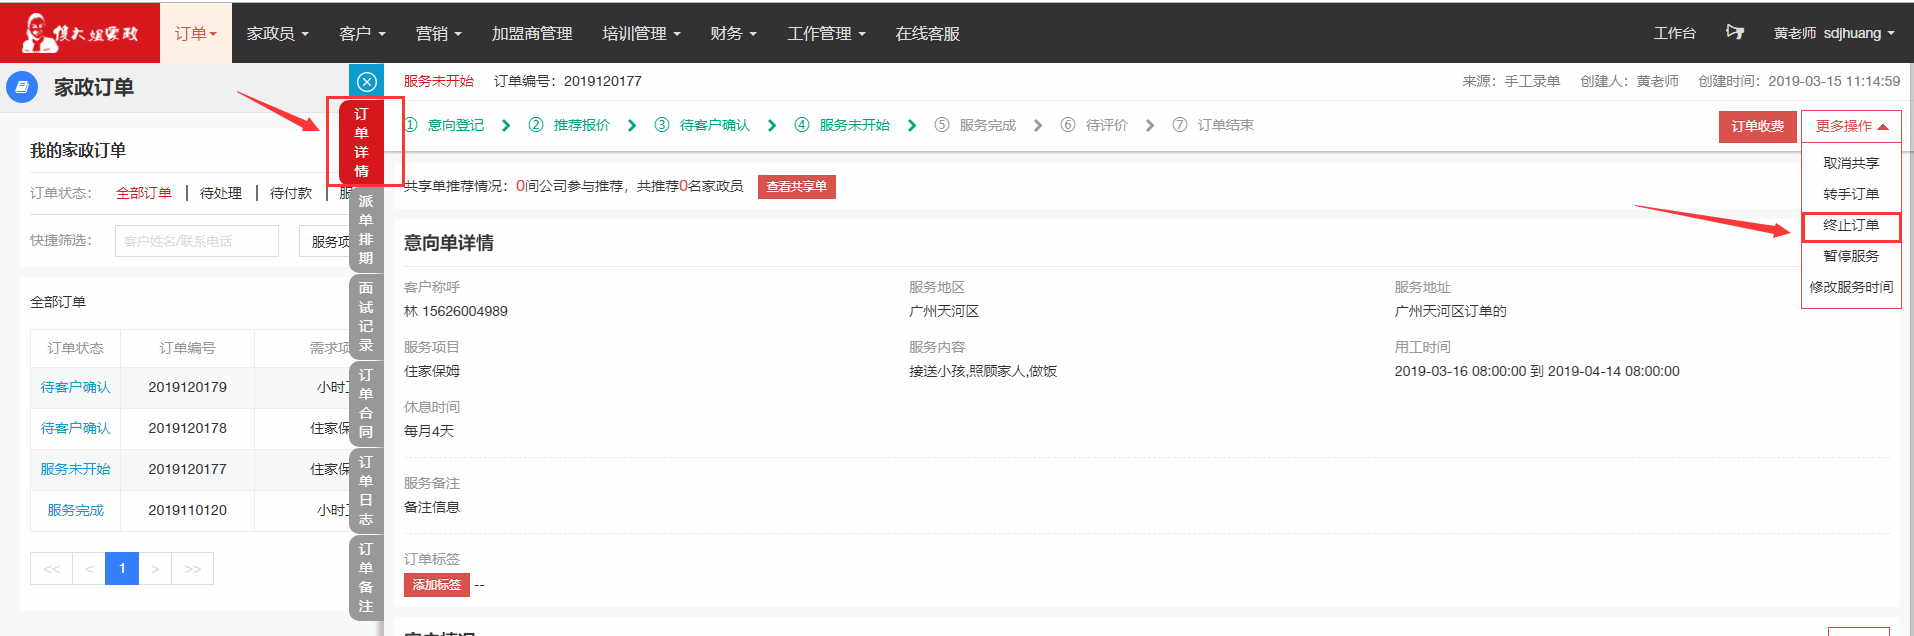
Task: Click step 2 推荐报价 in progress bar
Action: [569, 125]
